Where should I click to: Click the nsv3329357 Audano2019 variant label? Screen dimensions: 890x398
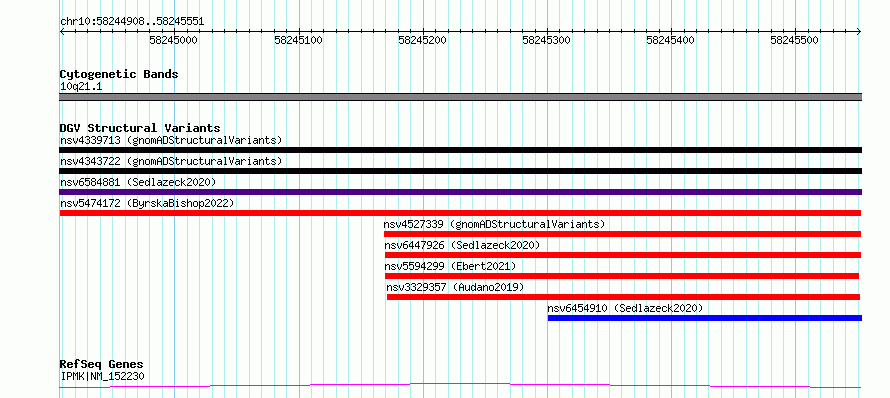pyautogui.click(x=455, y=287)
